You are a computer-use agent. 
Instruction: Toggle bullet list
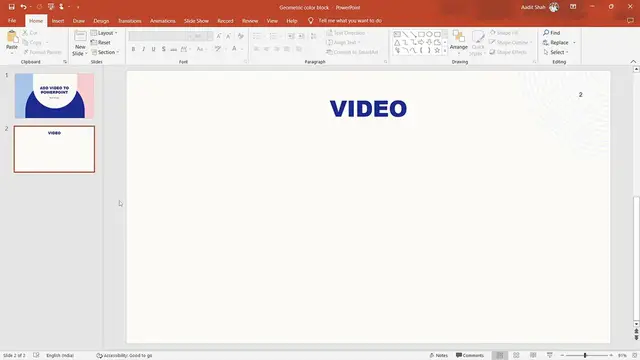point(257,36)
